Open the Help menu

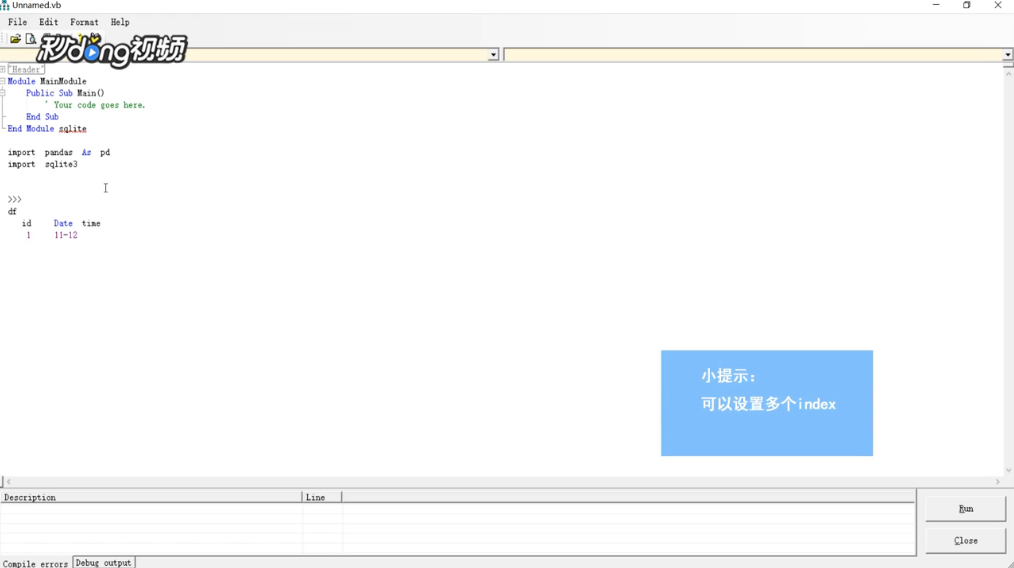[120, 22]
